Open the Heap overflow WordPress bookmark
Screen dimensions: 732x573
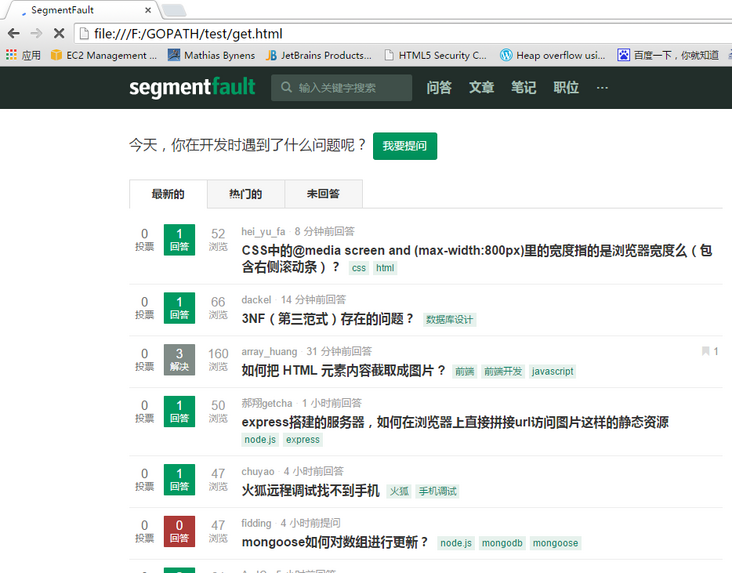coord(553,55)
